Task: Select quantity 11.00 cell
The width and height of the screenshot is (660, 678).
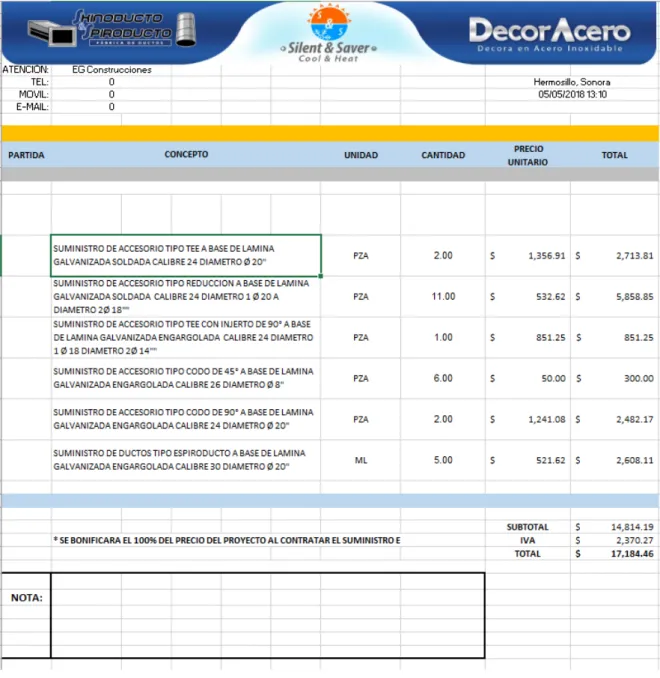Action: point(443,297)
